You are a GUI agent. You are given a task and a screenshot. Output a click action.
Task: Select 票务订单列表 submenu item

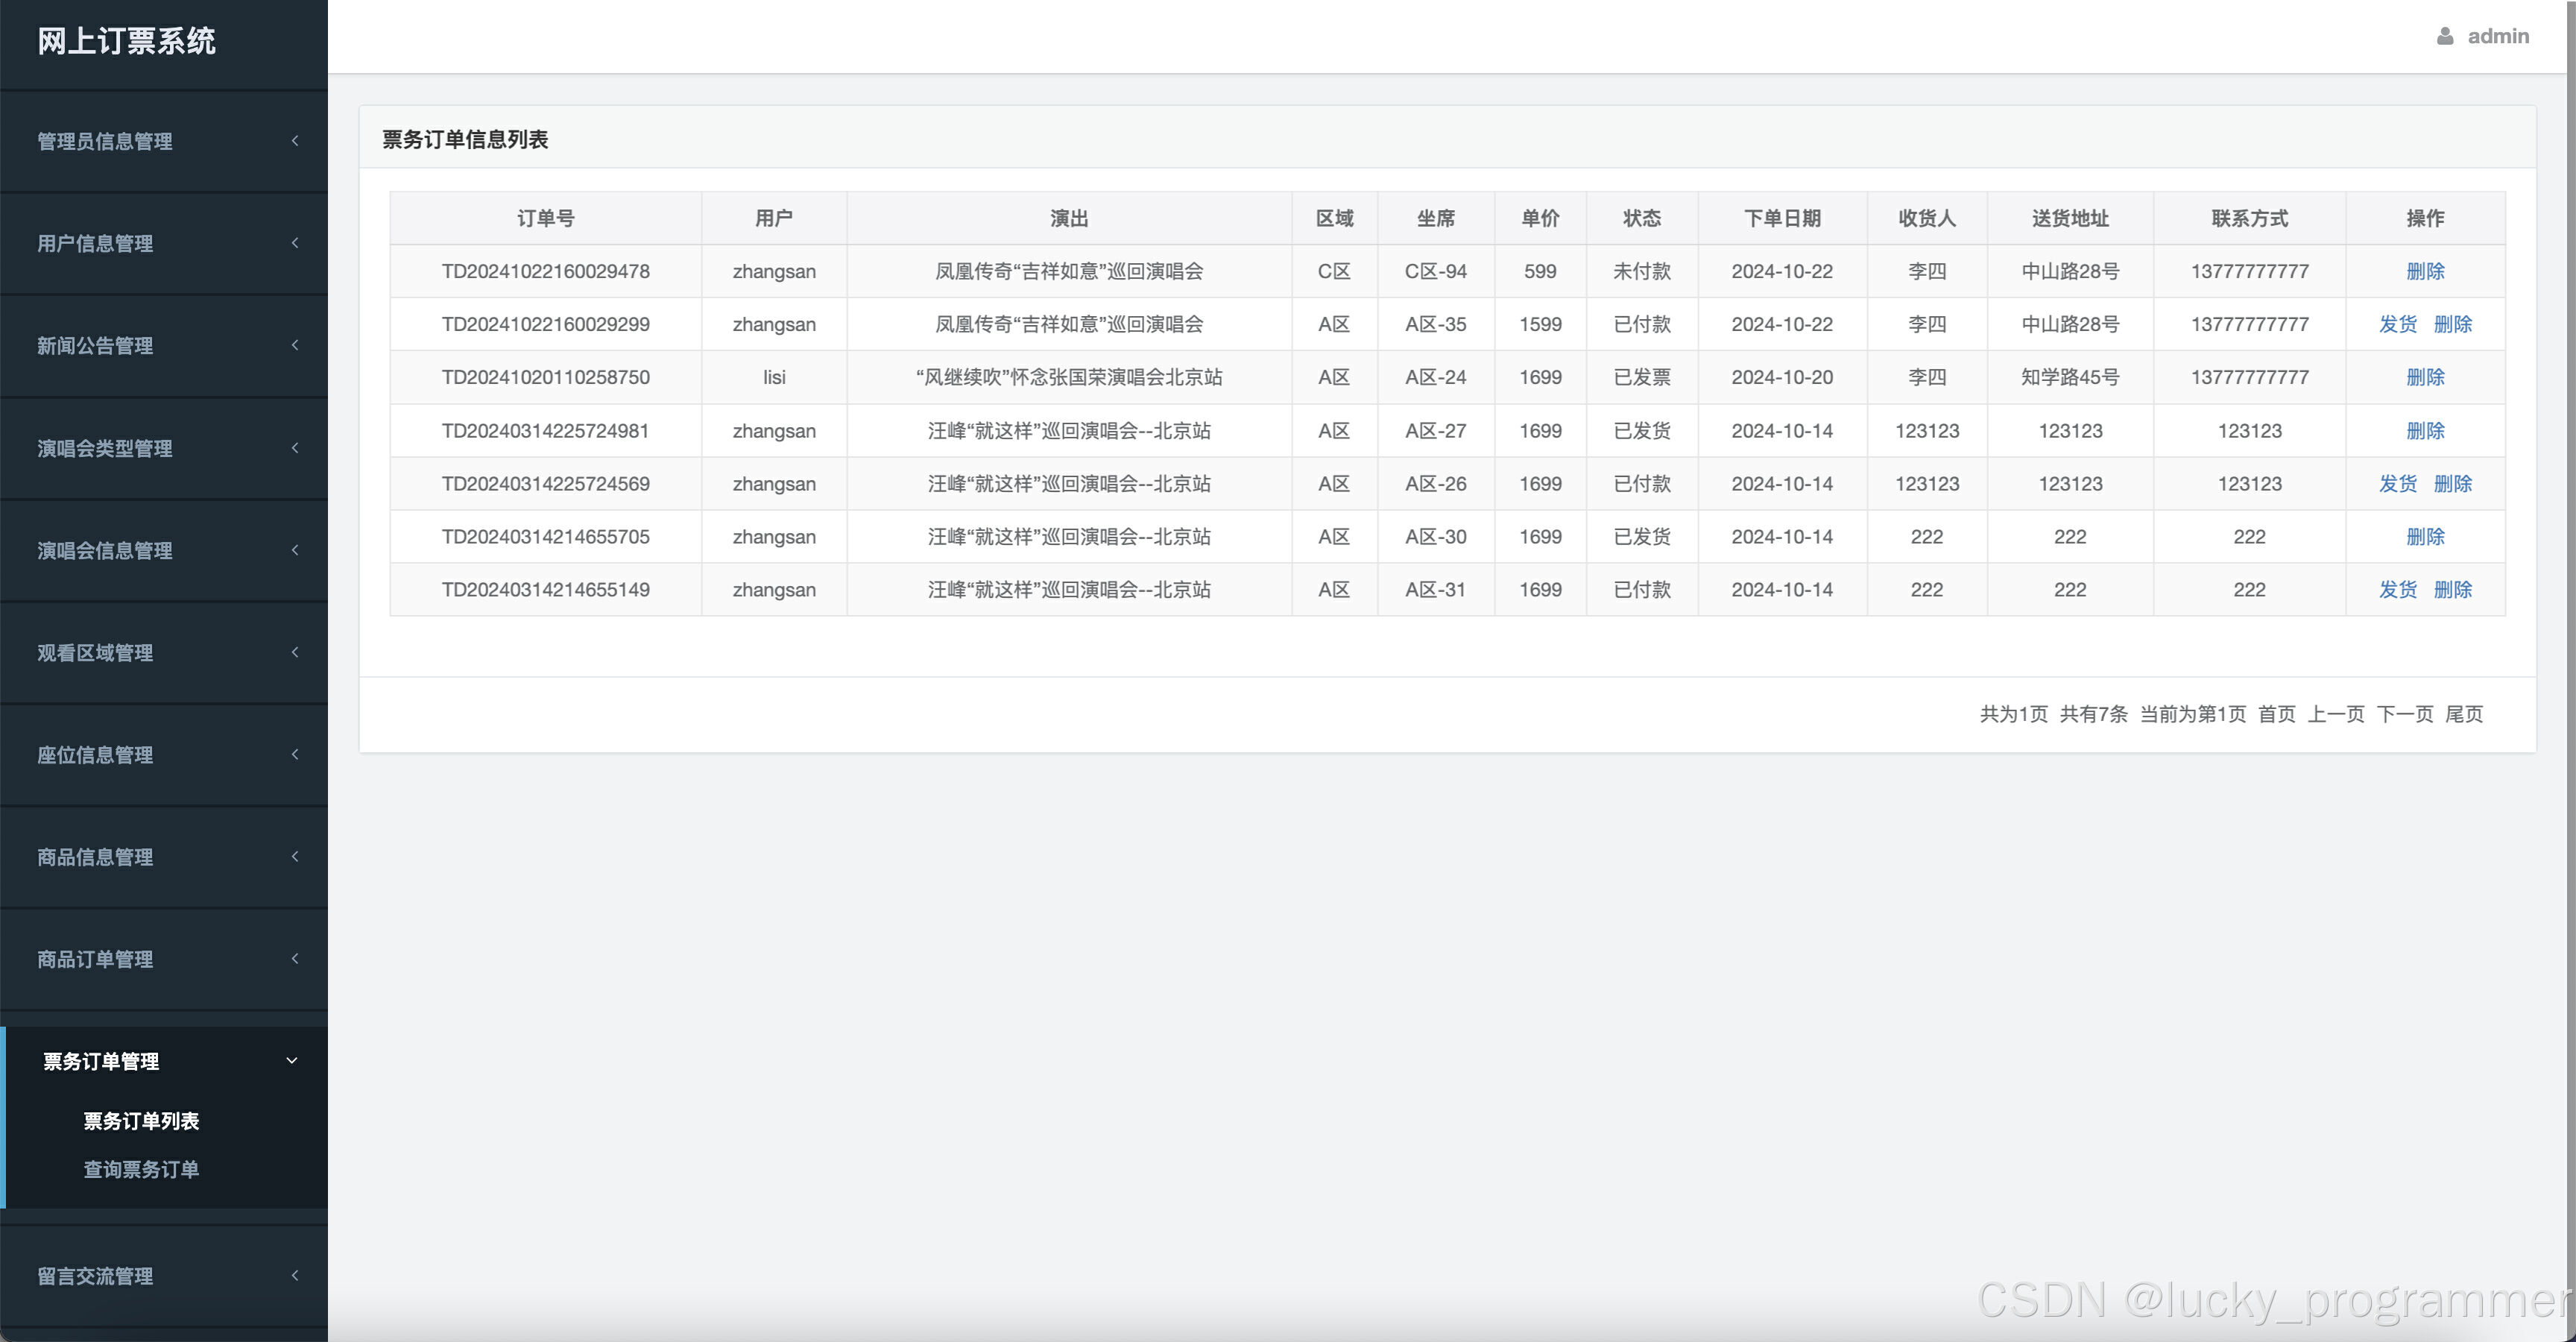pos(141,1121)
